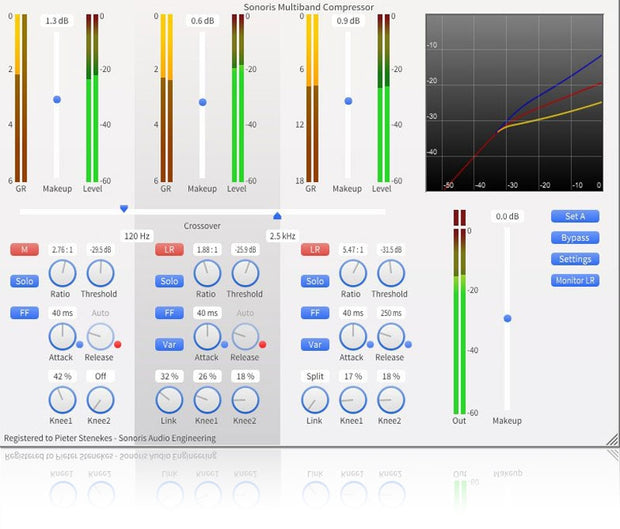Click the mid band 1.88:1 ratio value

point(207,249)
